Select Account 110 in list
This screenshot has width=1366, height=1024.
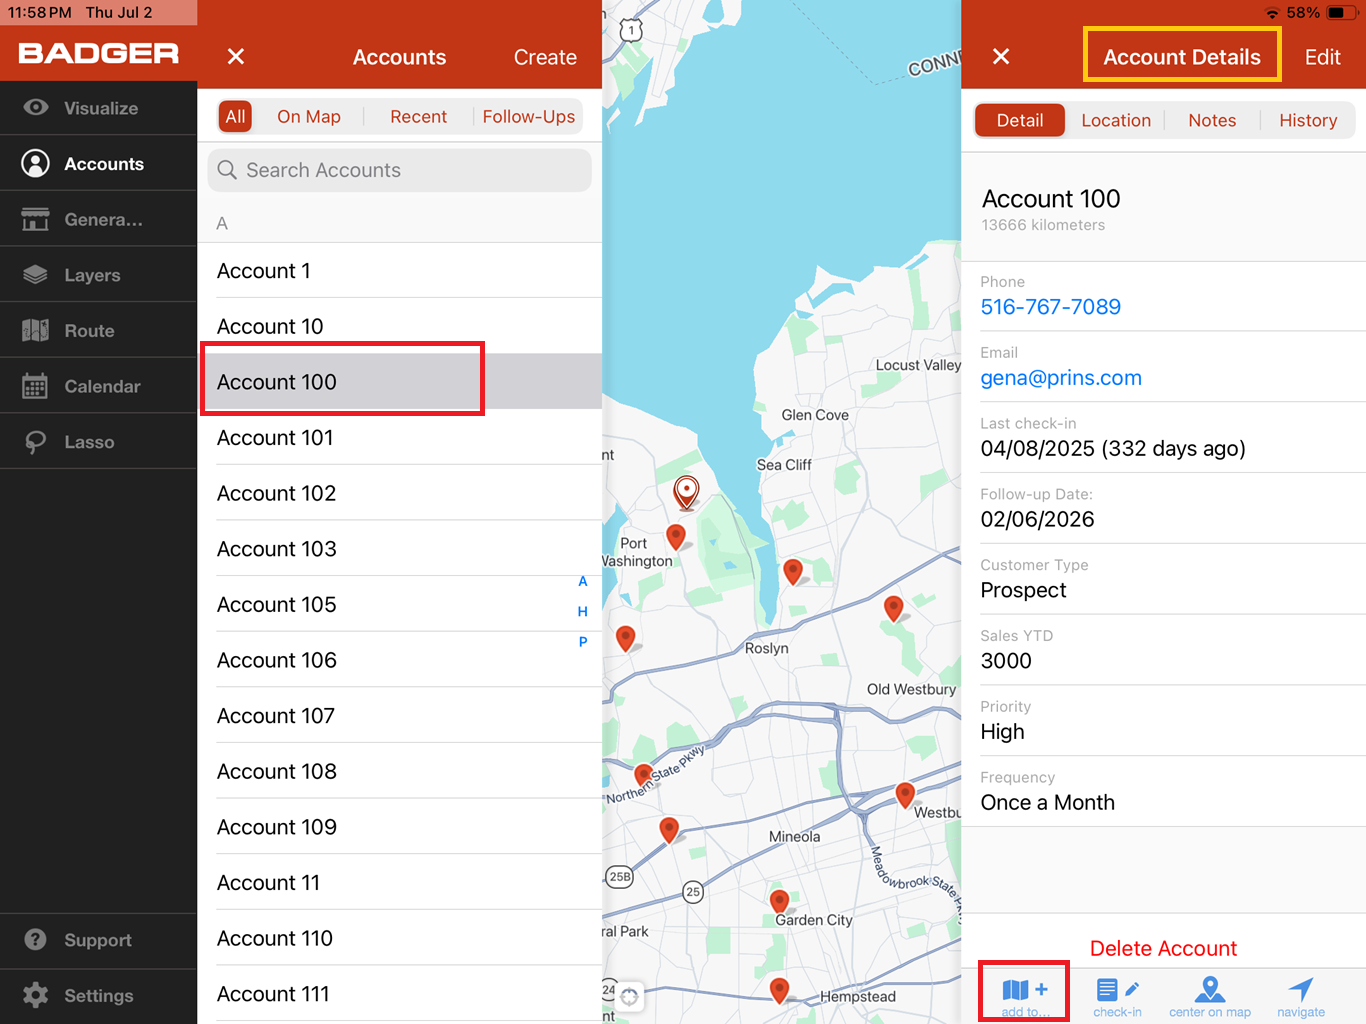tap(400, 938)
